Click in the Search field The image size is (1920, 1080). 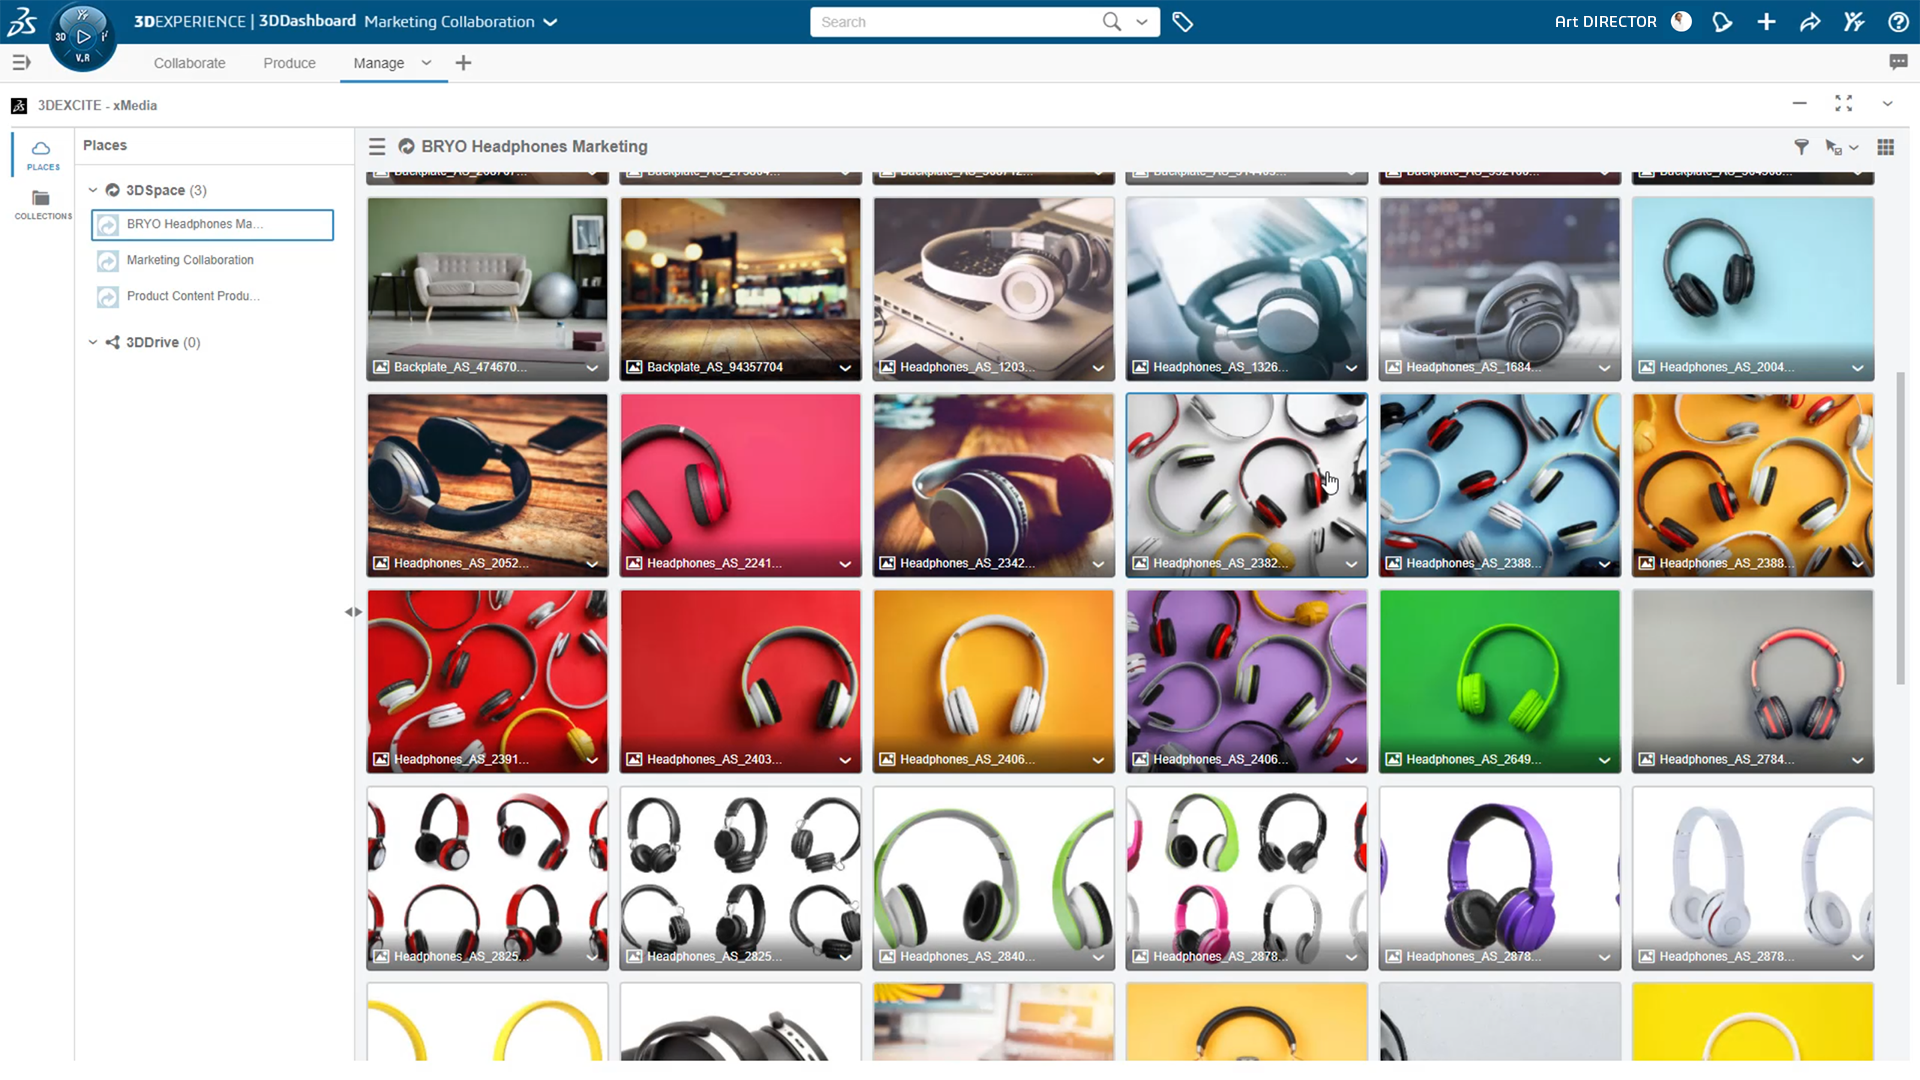pyautogui.click(x=955, y=22)
